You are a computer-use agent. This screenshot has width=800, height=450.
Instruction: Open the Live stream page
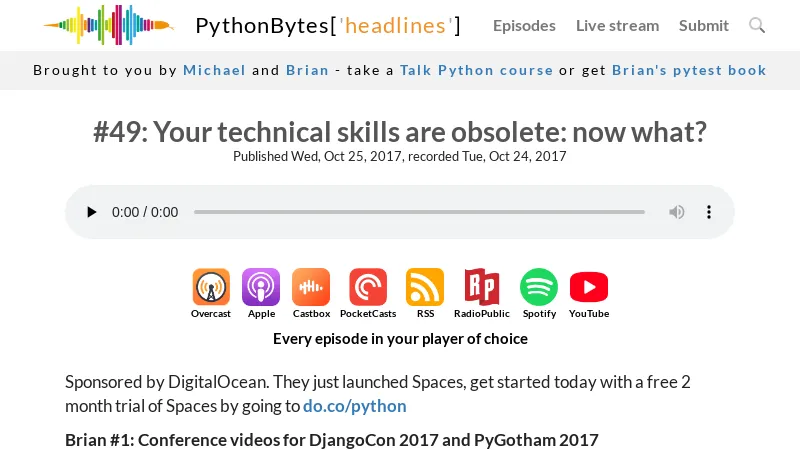[617, 26]
